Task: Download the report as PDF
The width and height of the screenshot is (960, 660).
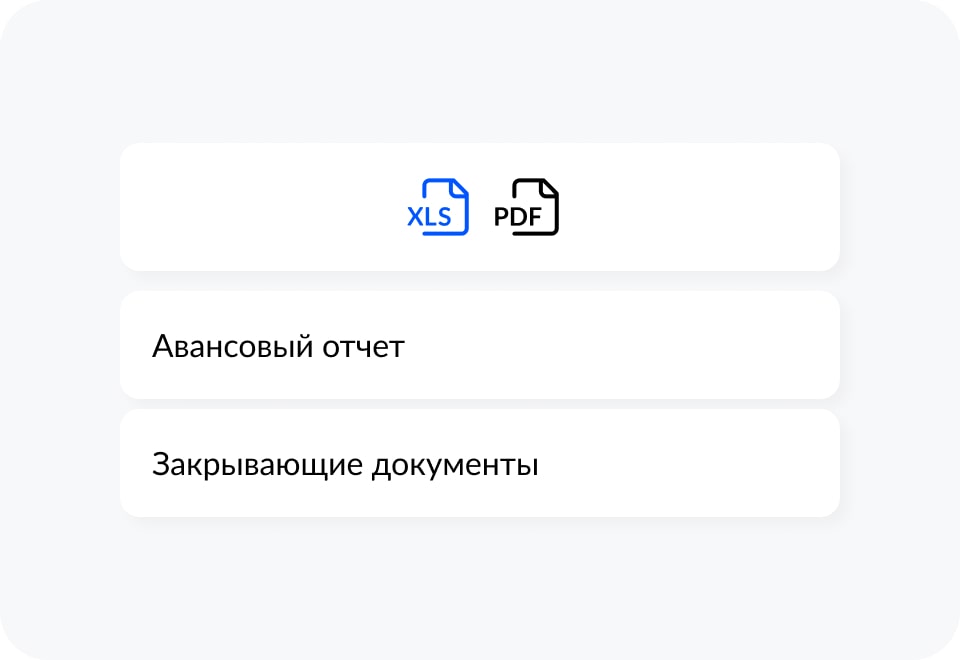Action: (x=527, y=207)
